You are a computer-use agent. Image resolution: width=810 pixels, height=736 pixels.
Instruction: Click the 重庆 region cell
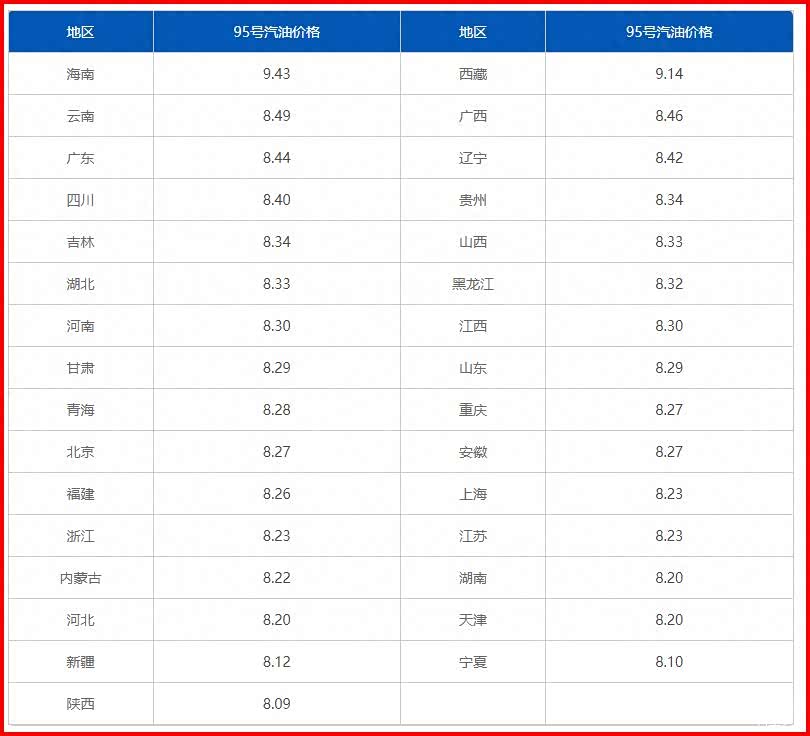click(472, 410)
